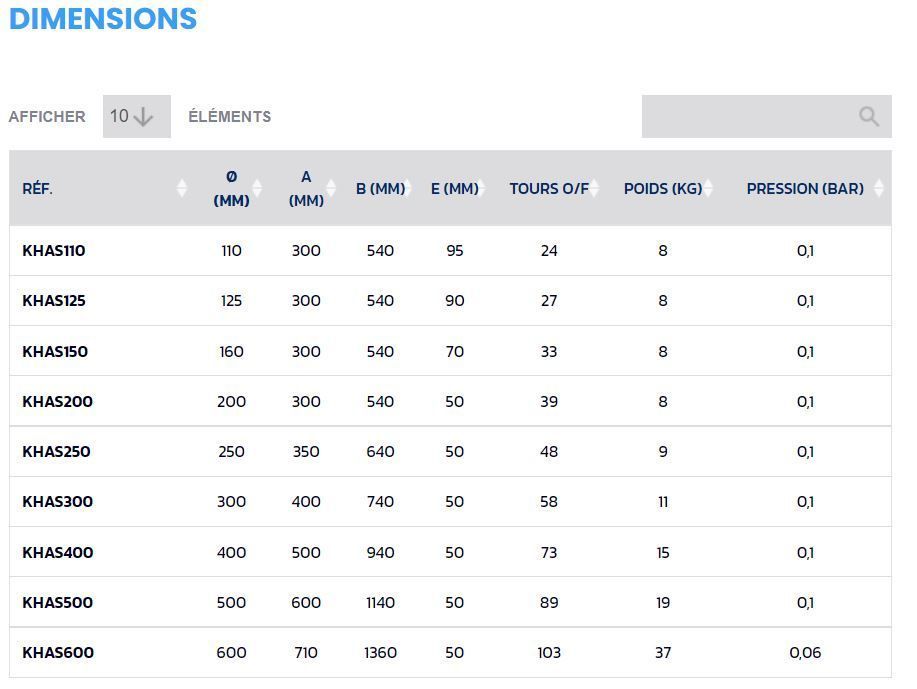Open the Afficher 10 elements dropdown
917x689 pixels.
136,117
